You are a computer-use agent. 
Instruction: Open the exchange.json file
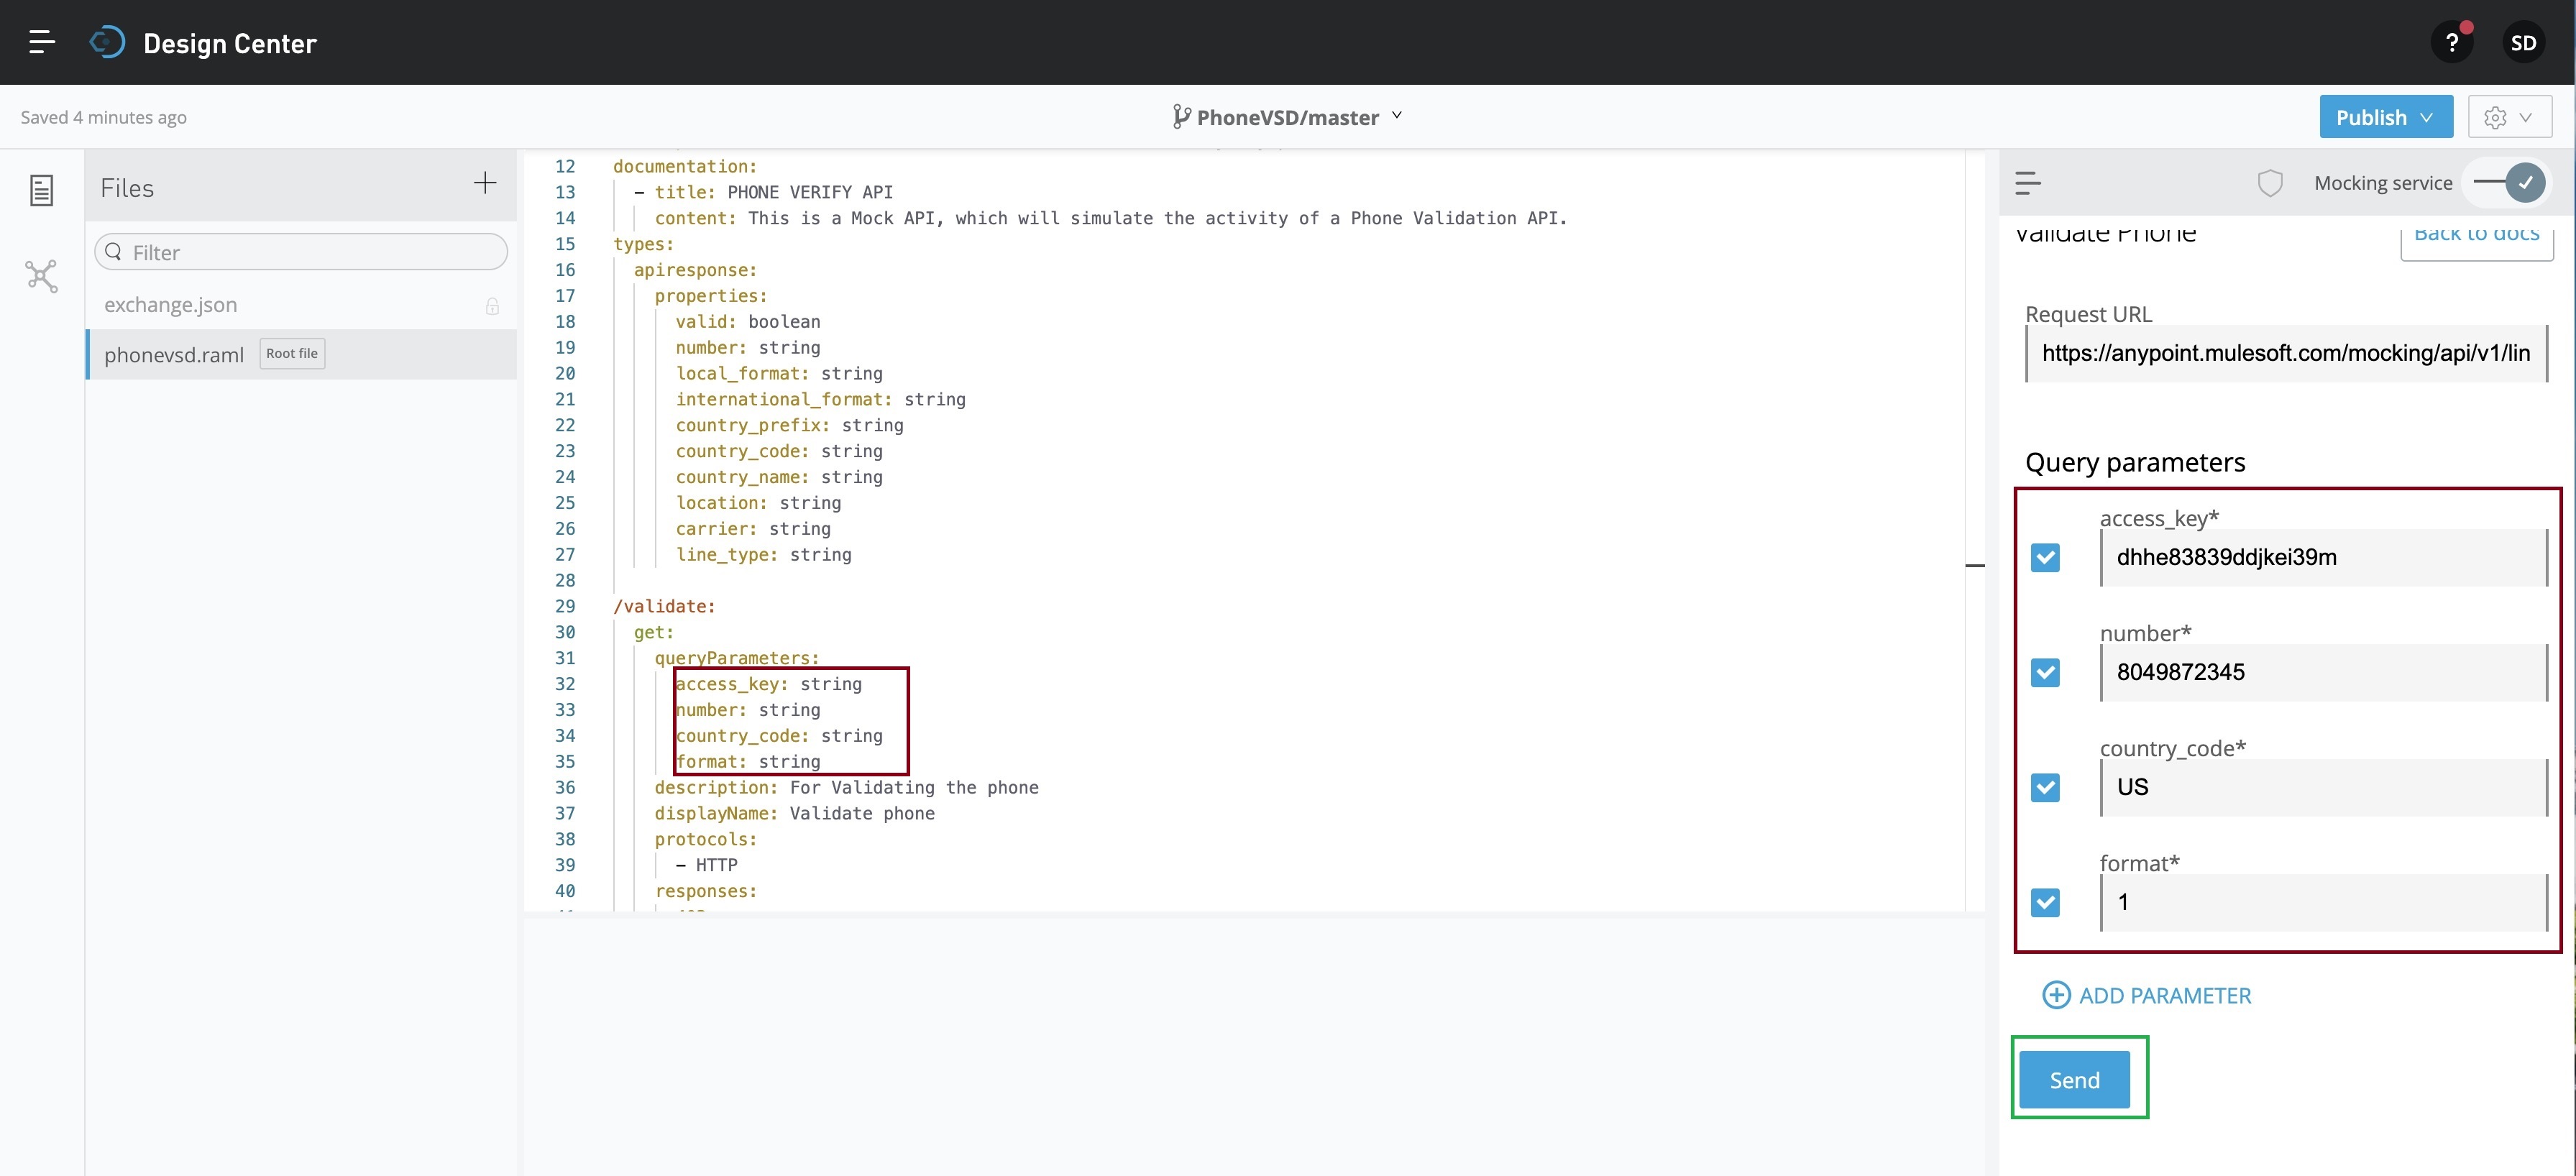pos(170,305)
